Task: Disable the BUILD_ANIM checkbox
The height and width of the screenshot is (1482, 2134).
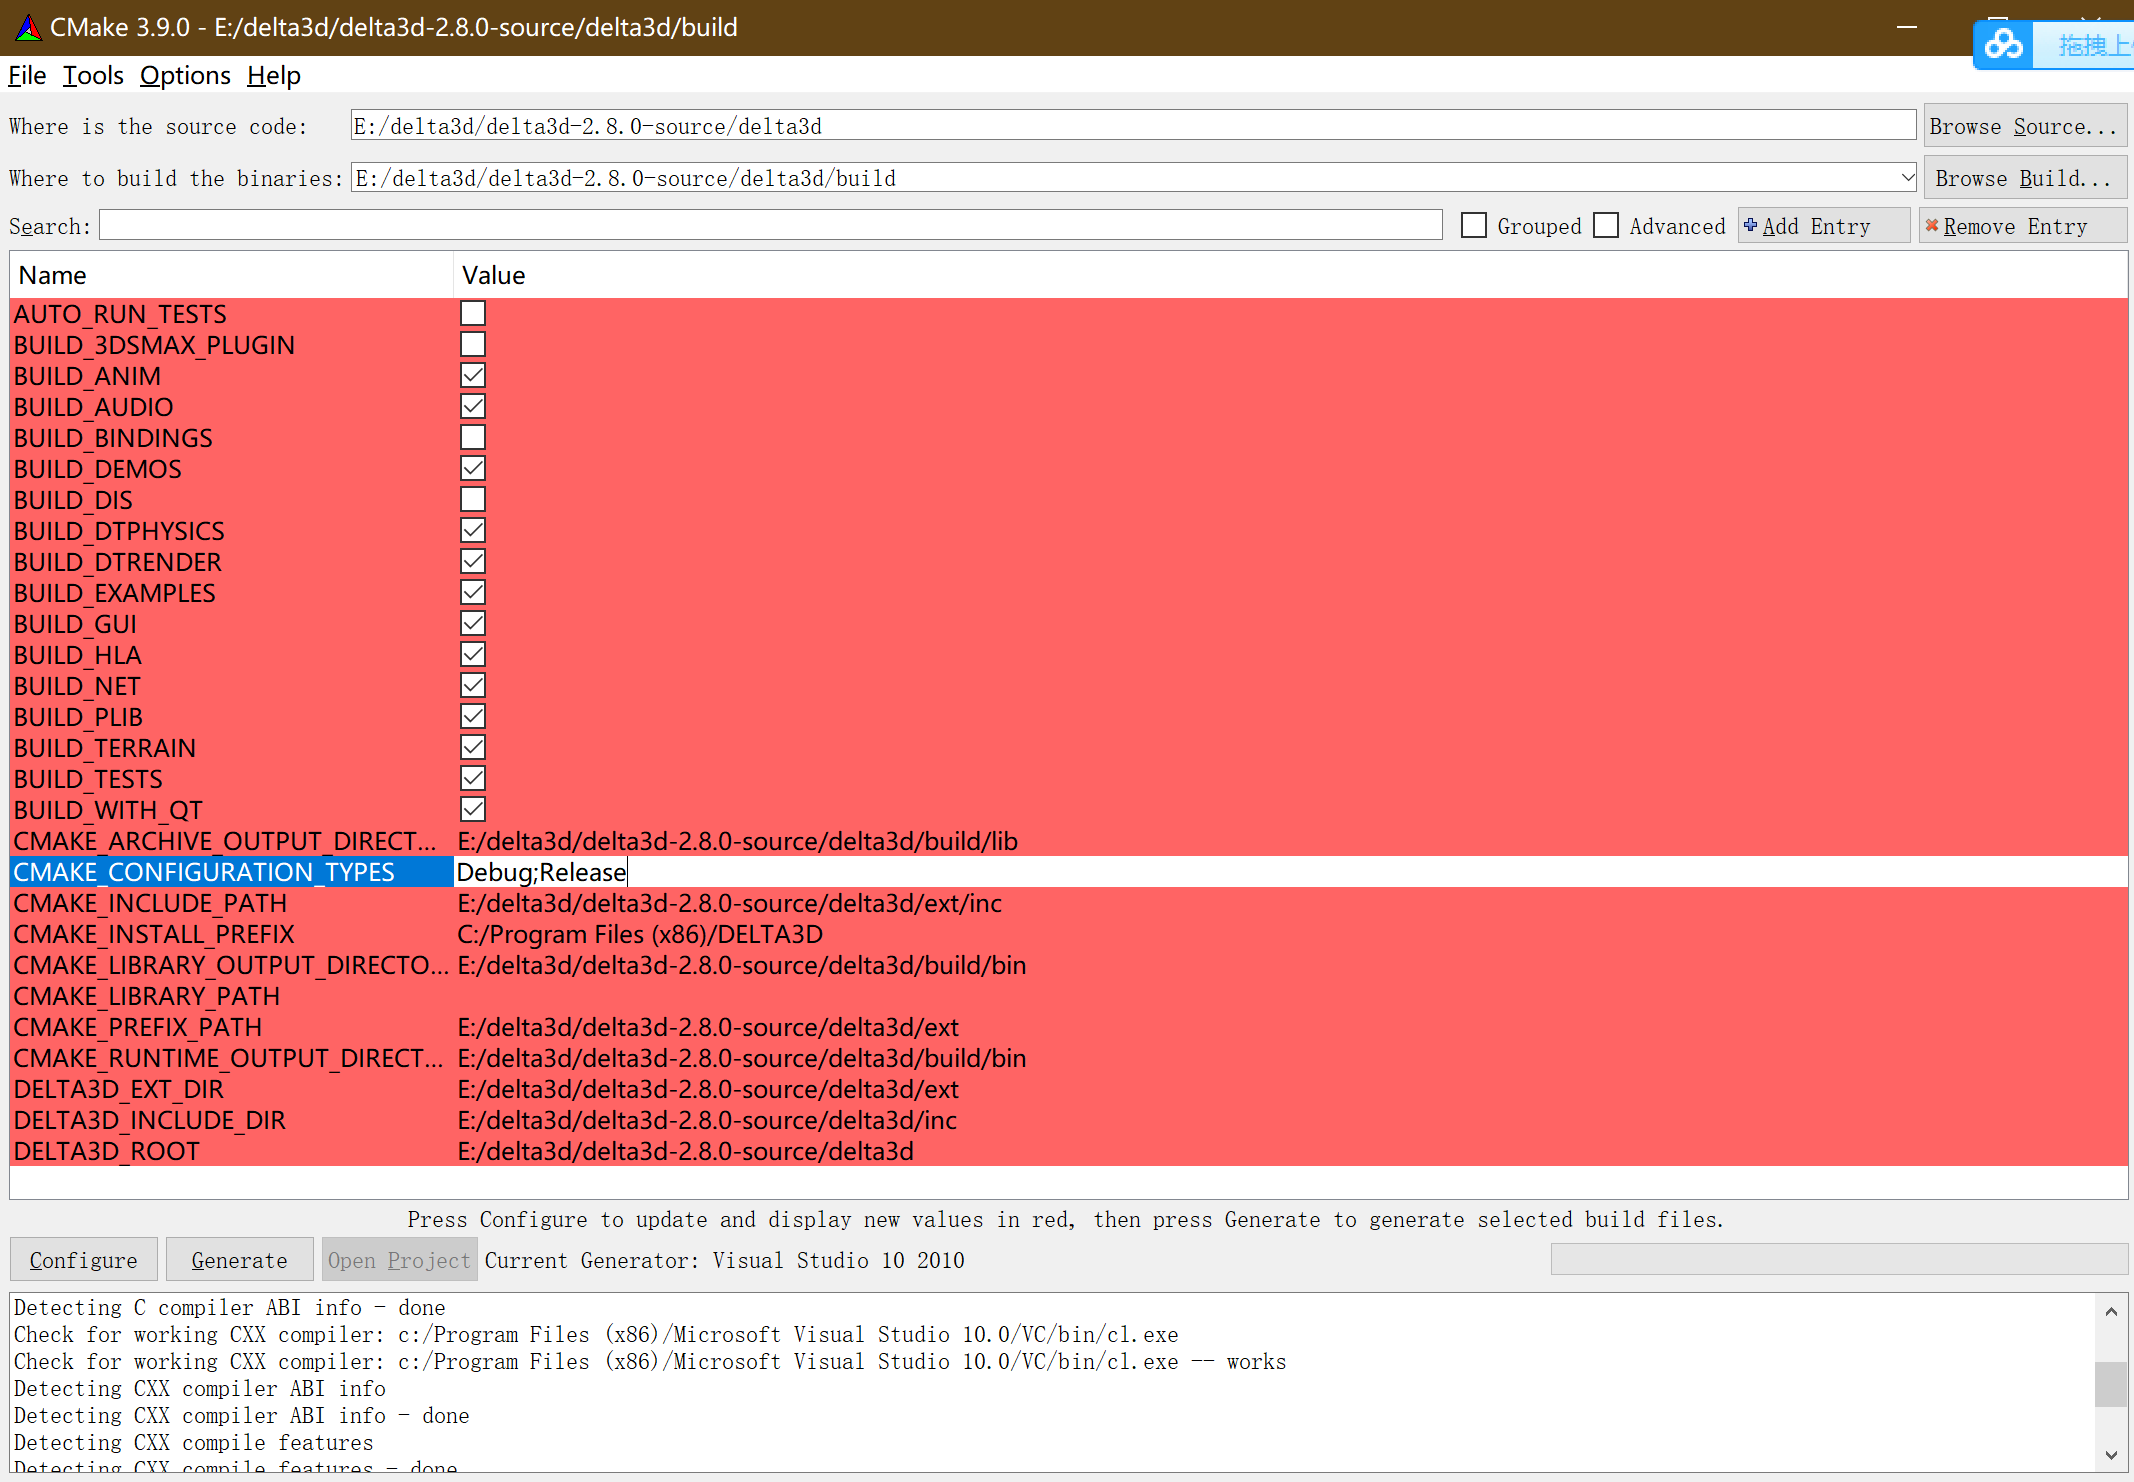Action: 472,374
